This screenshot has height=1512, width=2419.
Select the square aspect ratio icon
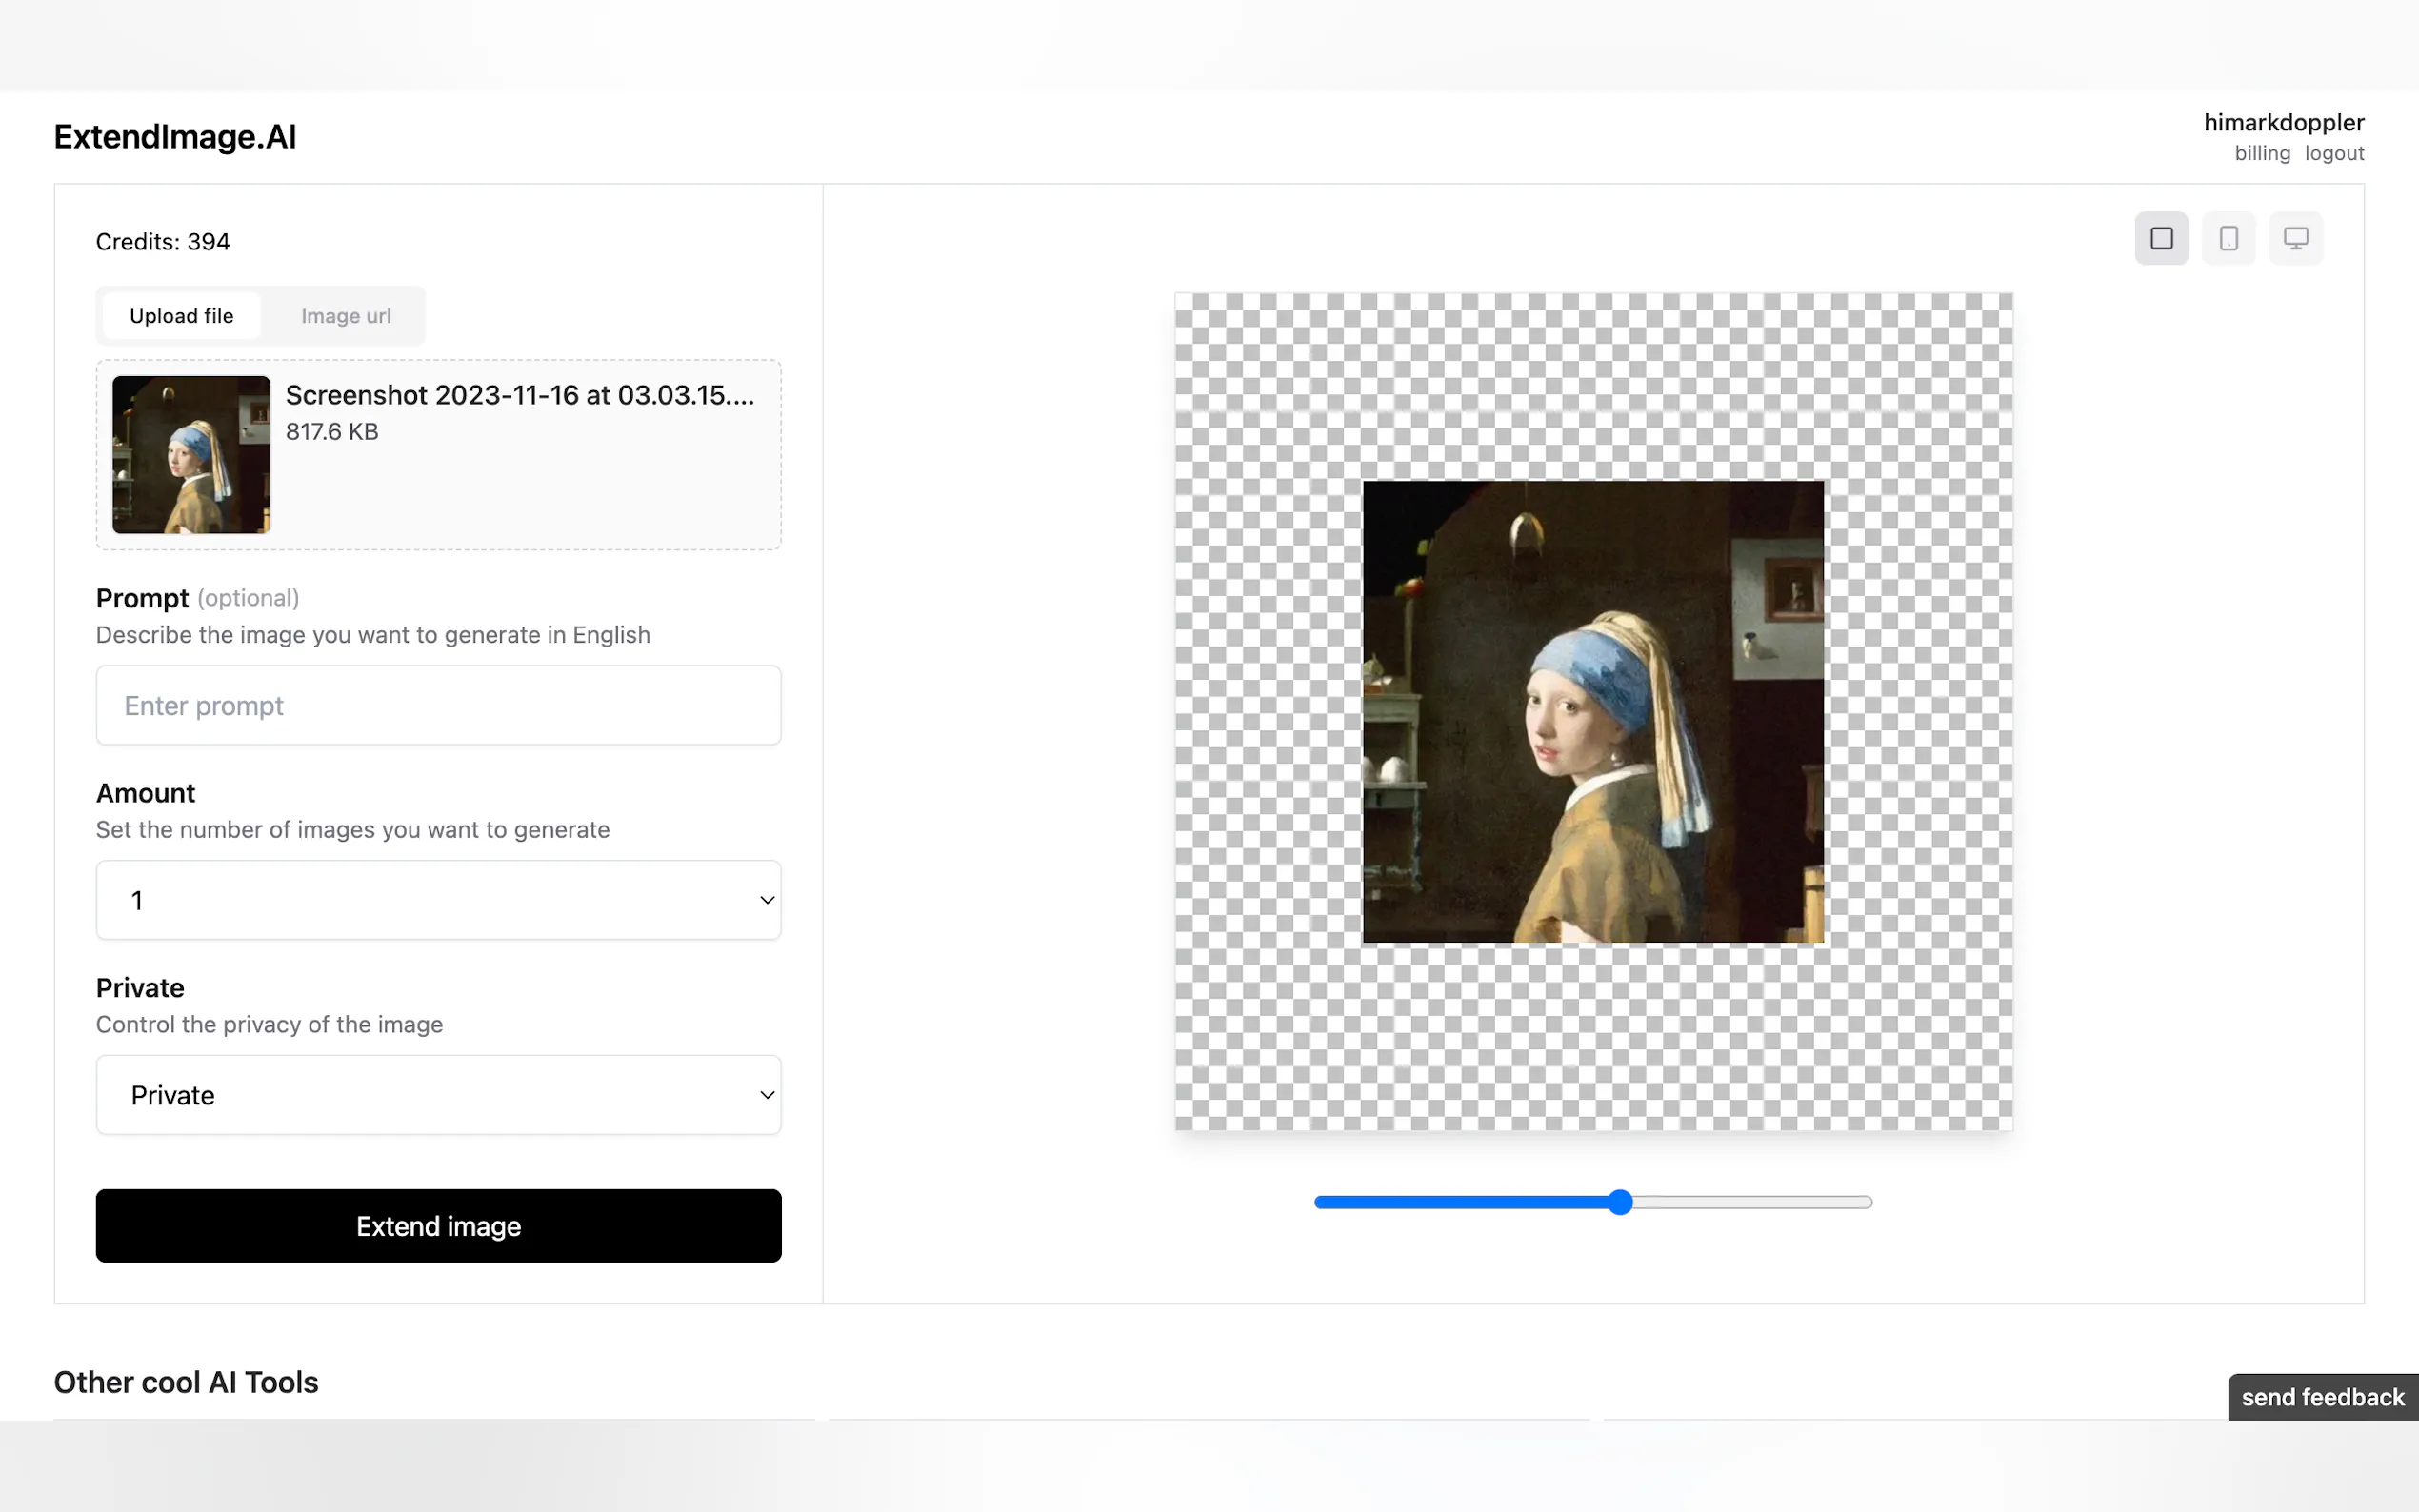(2161, 238)
